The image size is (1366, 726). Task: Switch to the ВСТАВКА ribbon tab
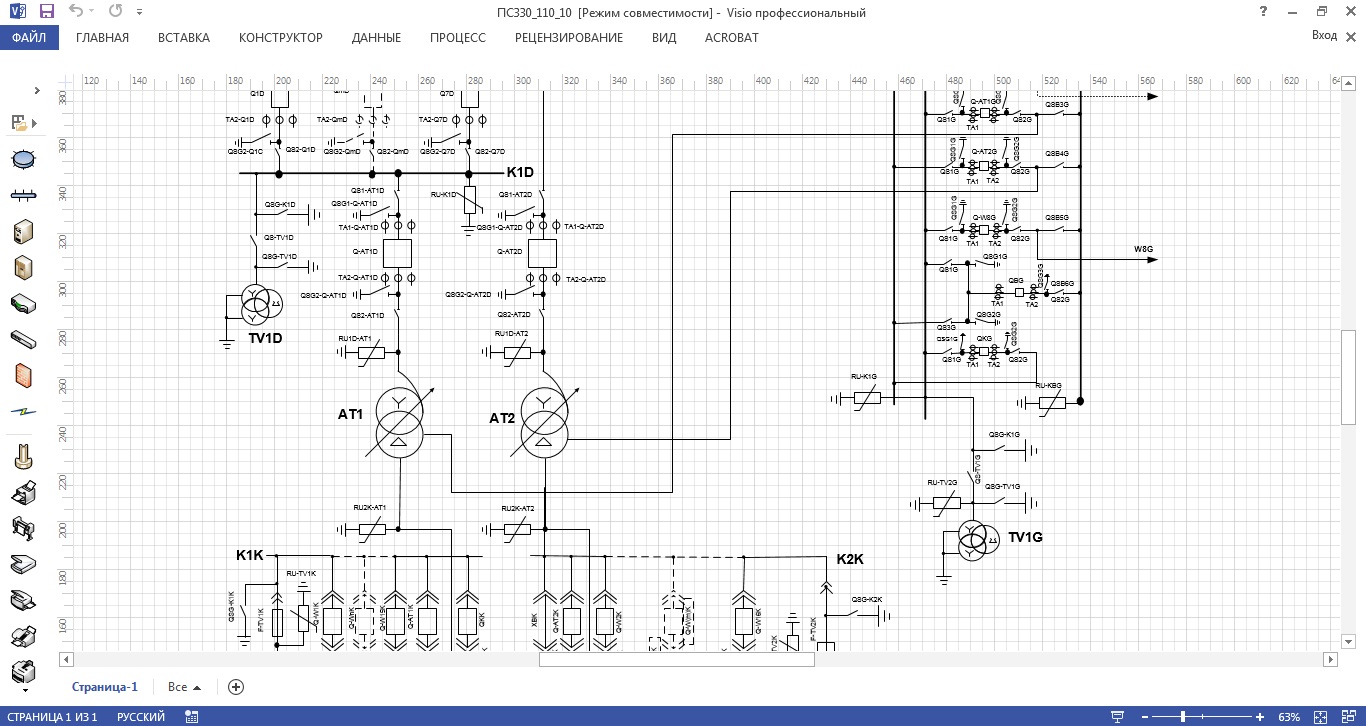pos(184,38)
